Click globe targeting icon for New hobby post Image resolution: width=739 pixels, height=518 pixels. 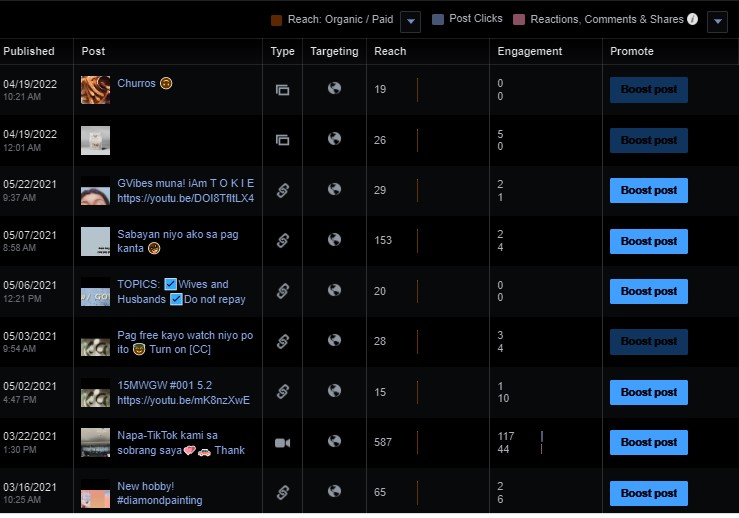334,492
